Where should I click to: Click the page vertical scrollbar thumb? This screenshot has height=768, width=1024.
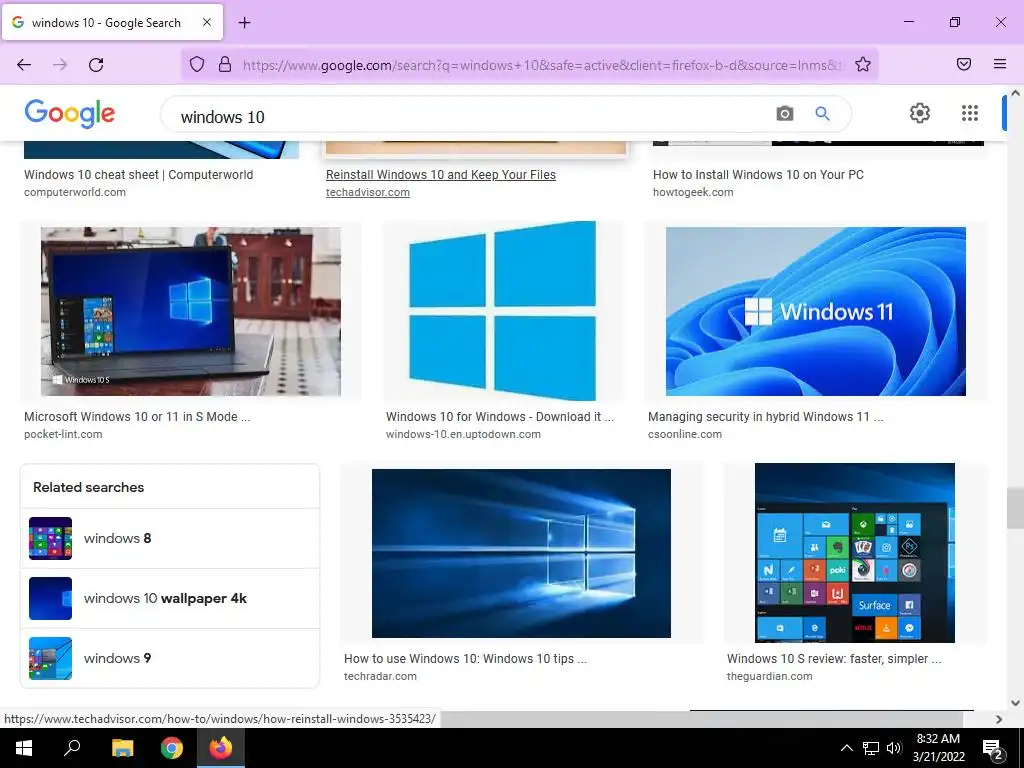1015,508
